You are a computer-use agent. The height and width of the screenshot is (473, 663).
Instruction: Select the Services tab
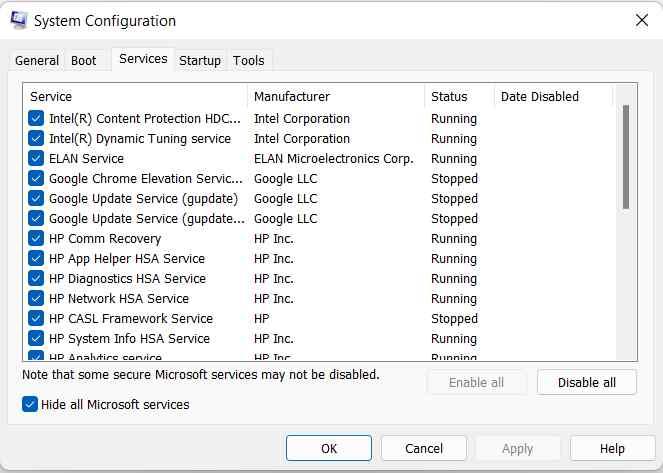point(143,59)
